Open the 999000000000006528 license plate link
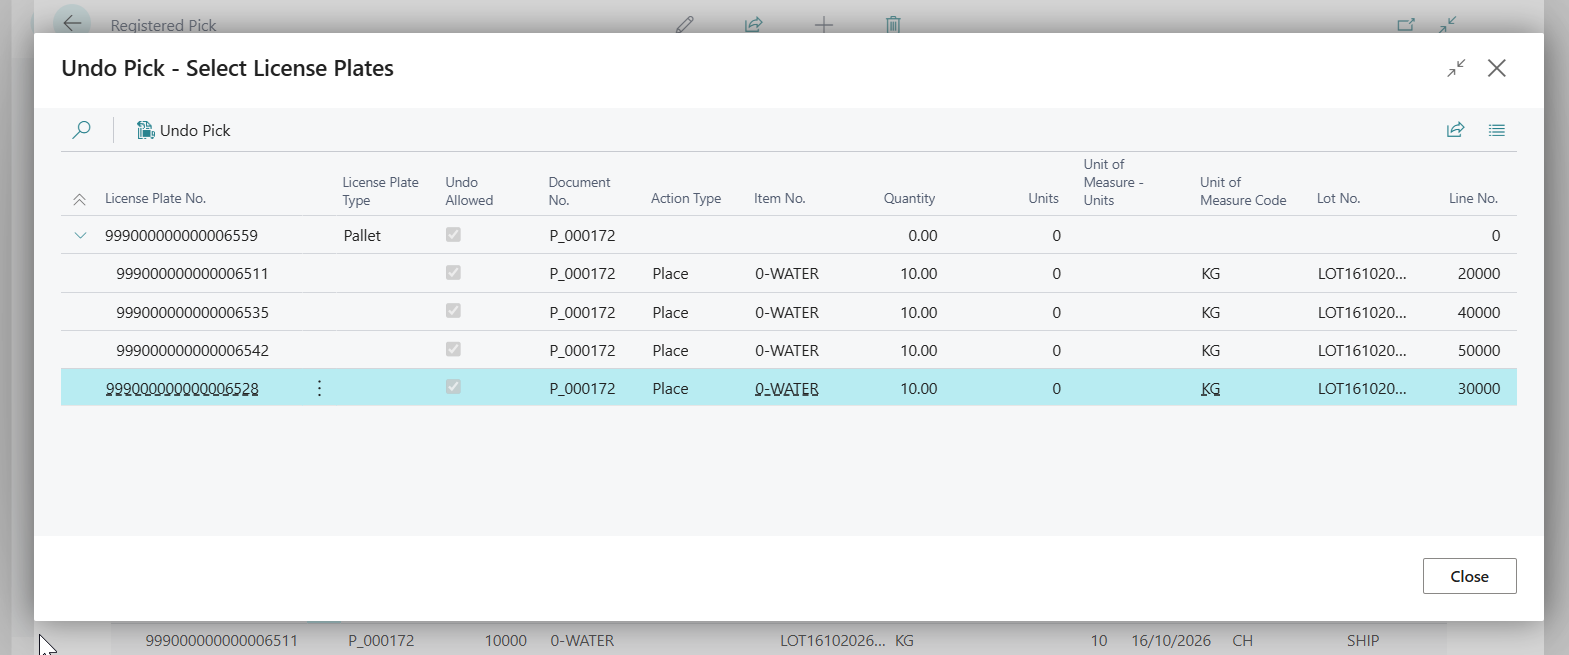The height and width of the screenshot is (655, 1569). [x=182, y=388]
